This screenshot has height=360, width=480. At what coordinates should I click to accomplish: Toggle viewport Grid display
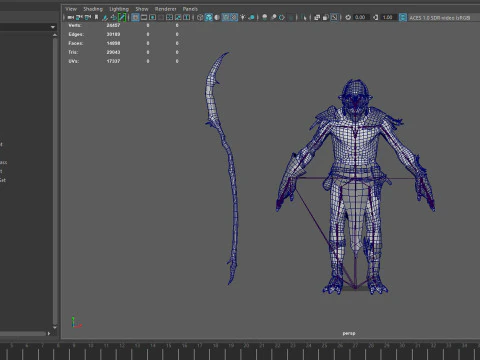coord(135,17)
